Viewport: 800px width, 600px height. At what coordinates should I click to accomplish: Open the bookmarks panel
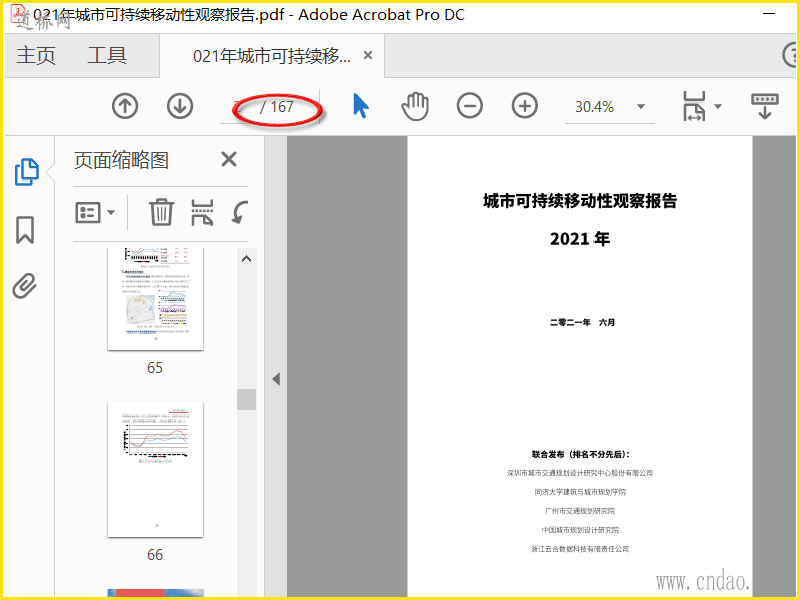click(25, 230)
